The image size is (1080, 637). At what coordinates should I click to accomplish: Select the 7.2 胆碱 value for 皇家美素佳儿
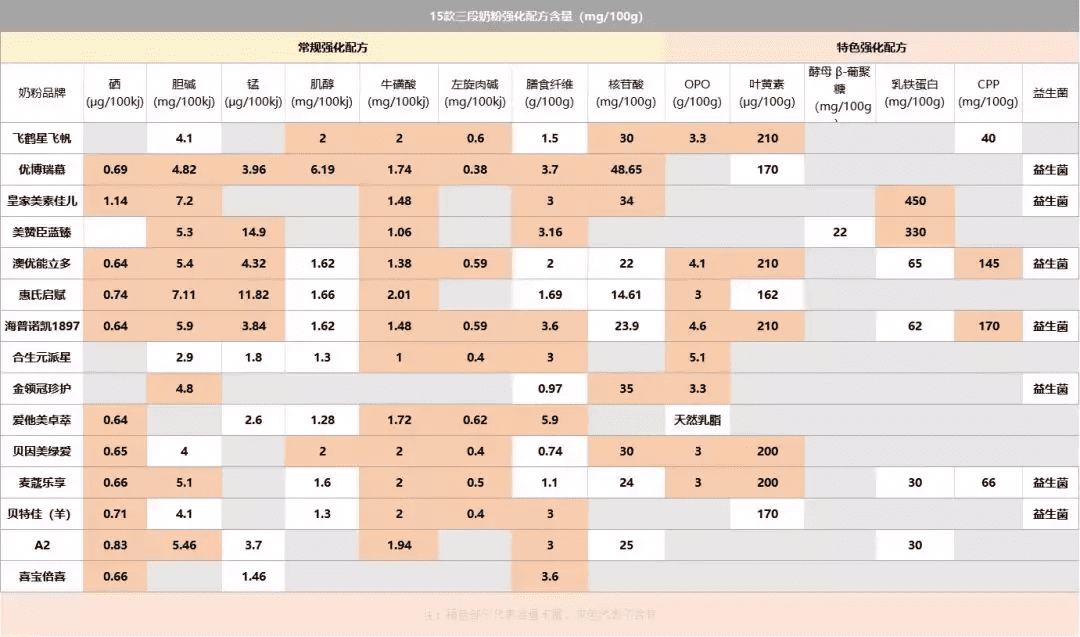(x=184, y=201)
